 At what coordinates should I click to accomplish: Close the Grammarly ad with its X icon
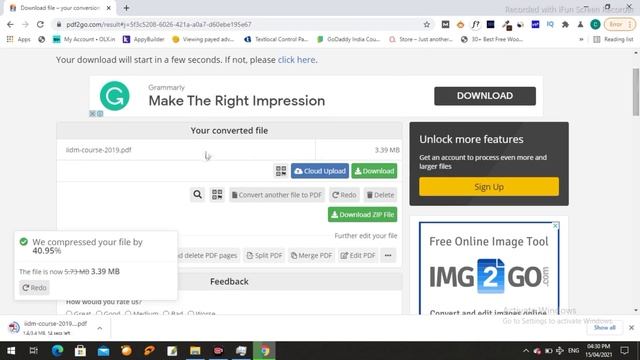93,114
